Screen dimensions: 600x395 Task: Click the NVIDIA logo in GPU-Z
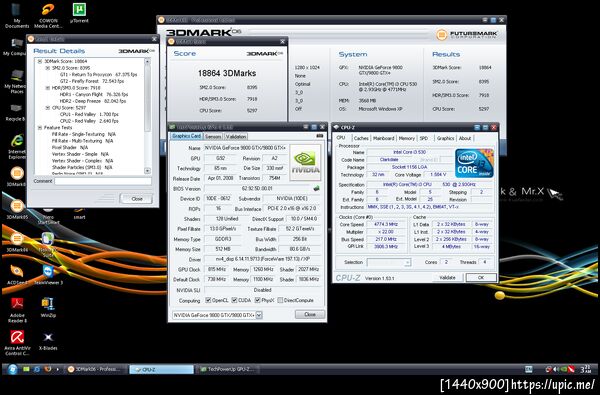(x=305, y=163)
